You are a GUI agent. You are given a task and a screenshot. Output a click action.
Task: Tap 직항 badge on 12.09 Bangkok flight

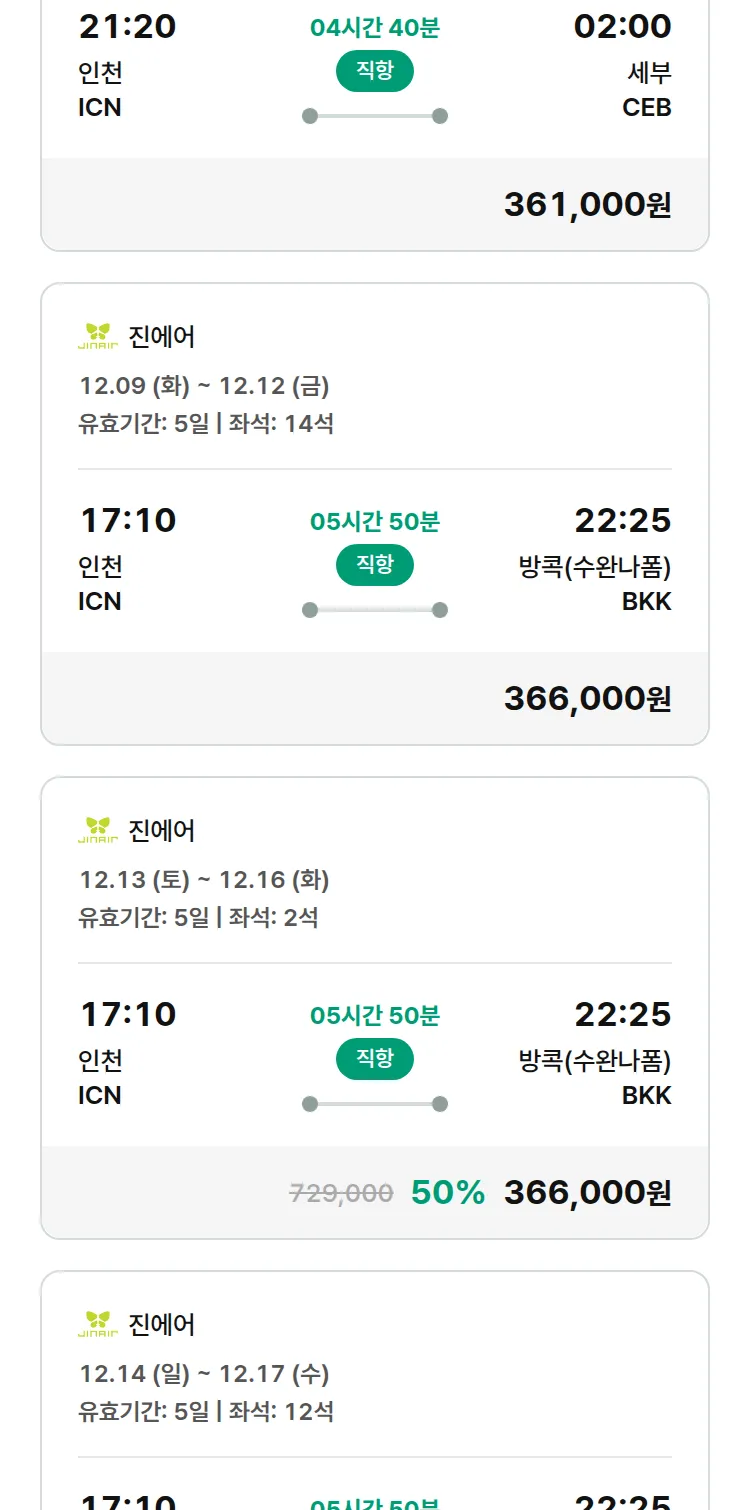tap(375, 565)
